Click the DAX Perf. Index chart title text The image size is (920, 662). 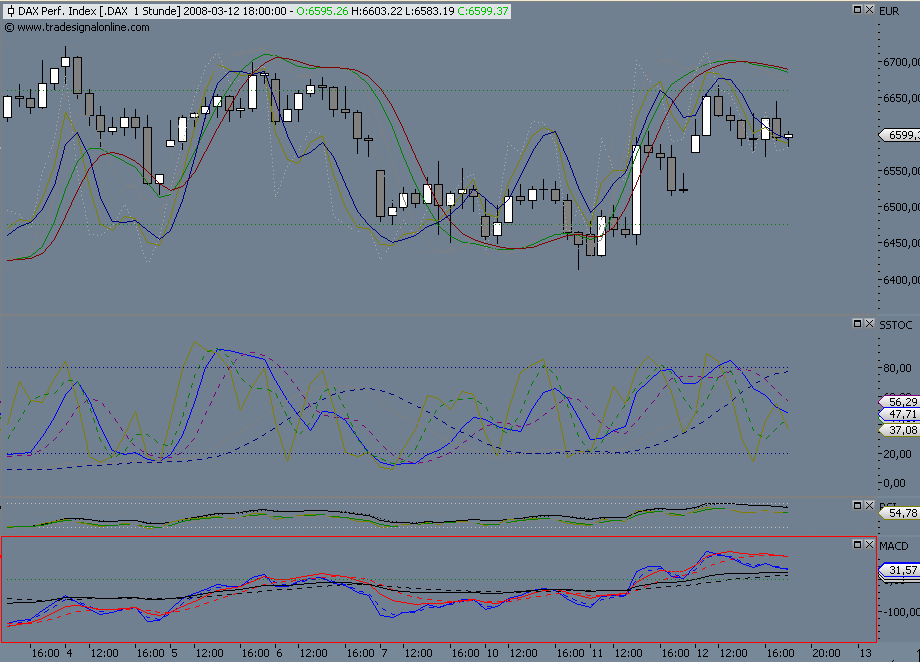tap(57, 11)
